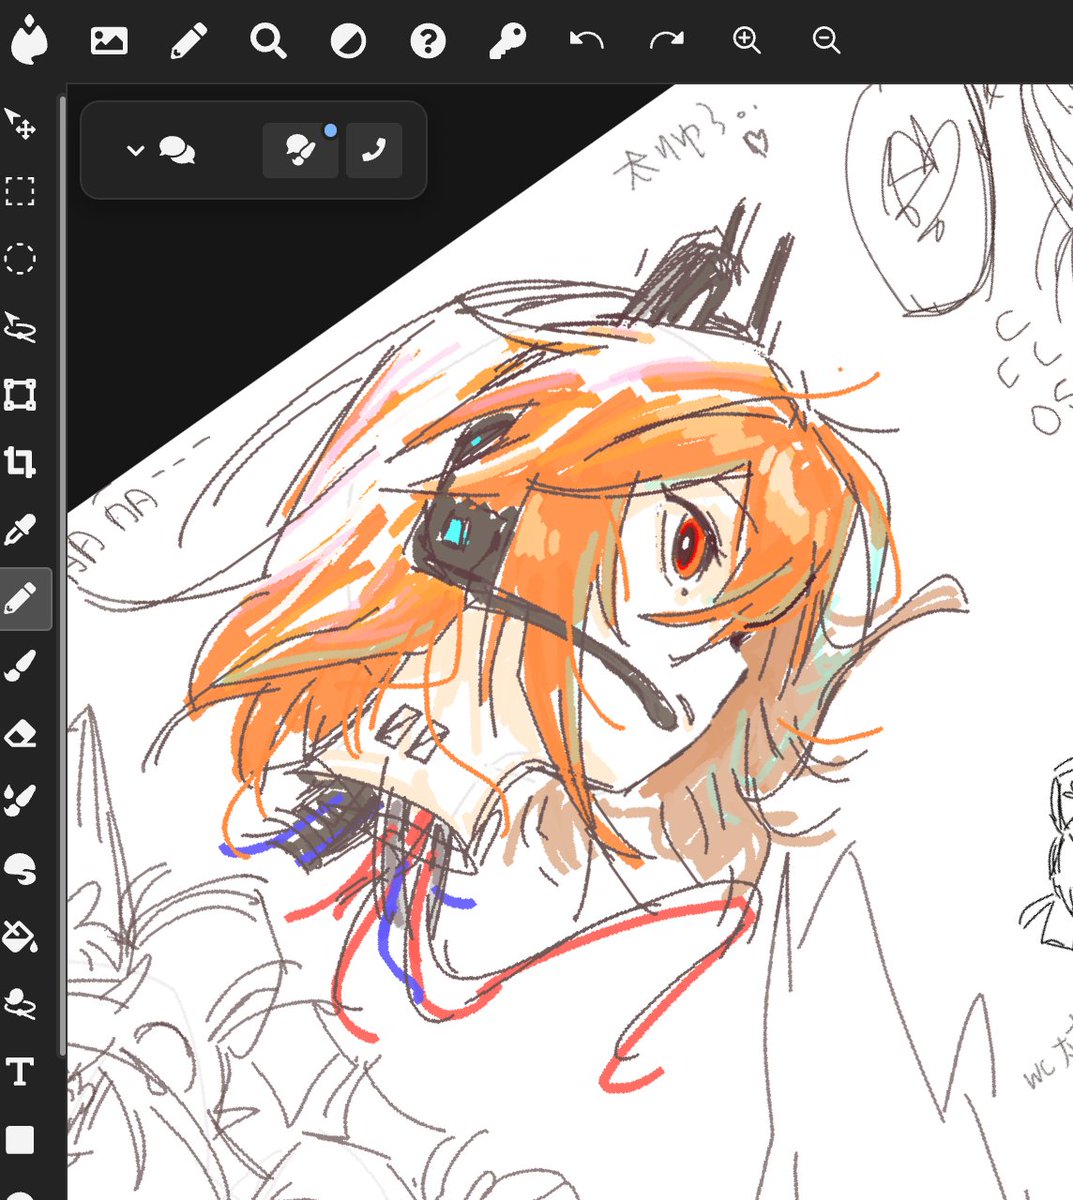Open the help question mark menu
Screen dimensions: 1073x1200
pyautogui.click(x=428, y=41)
